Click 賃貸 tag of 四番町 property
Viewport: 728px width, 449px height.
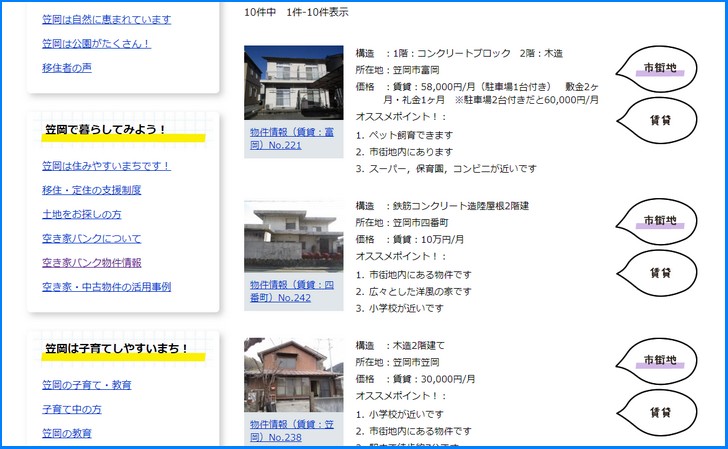[x=657, y=273]
